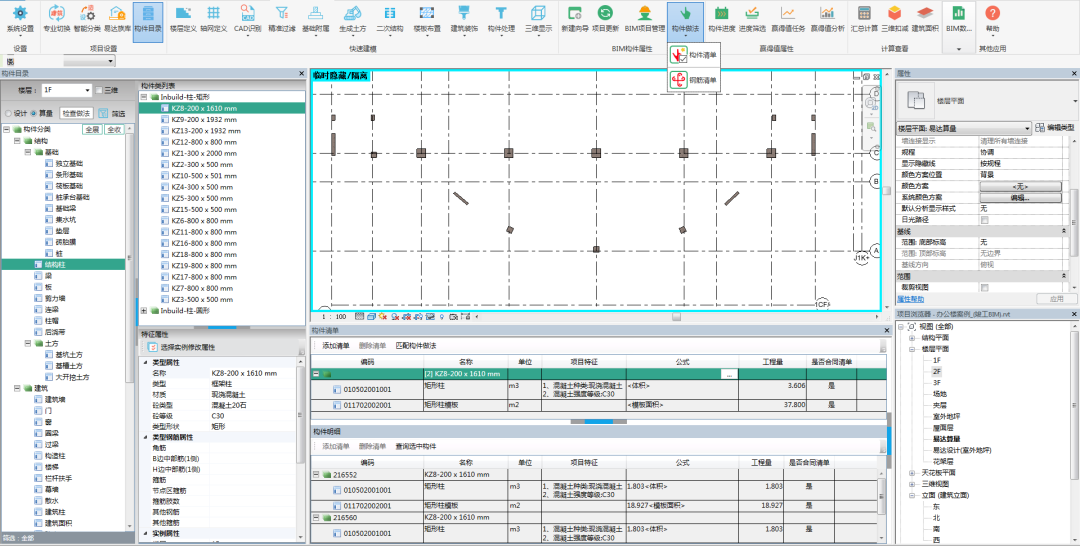This screenshot has width=1080, height=546.
Task: Enable the 三维 checkbox
Action: coord(99,91)
